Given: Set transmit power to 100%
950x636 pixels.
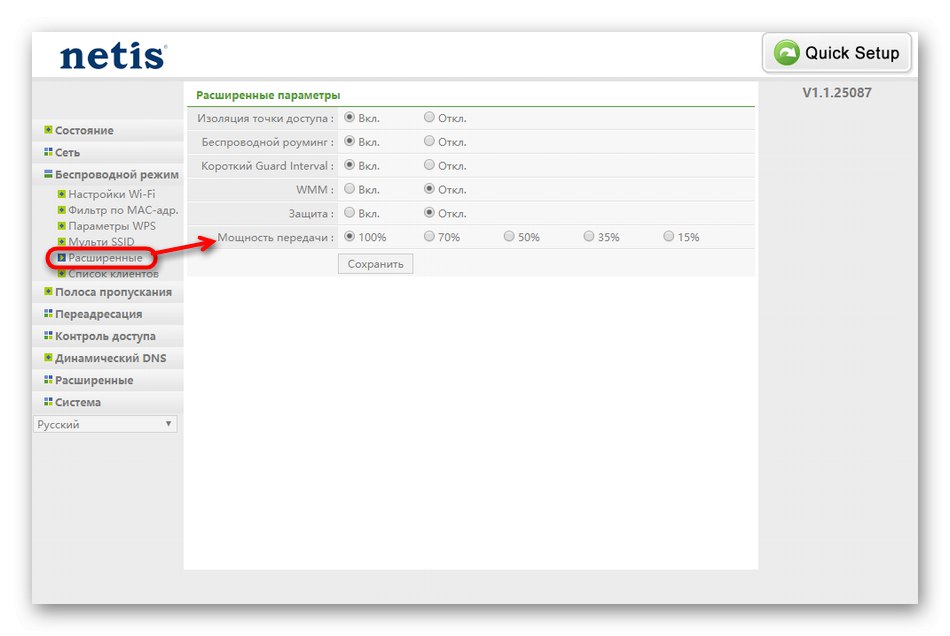Looking at the screenshot, I should pyautogui.click(x=350, y=236).
